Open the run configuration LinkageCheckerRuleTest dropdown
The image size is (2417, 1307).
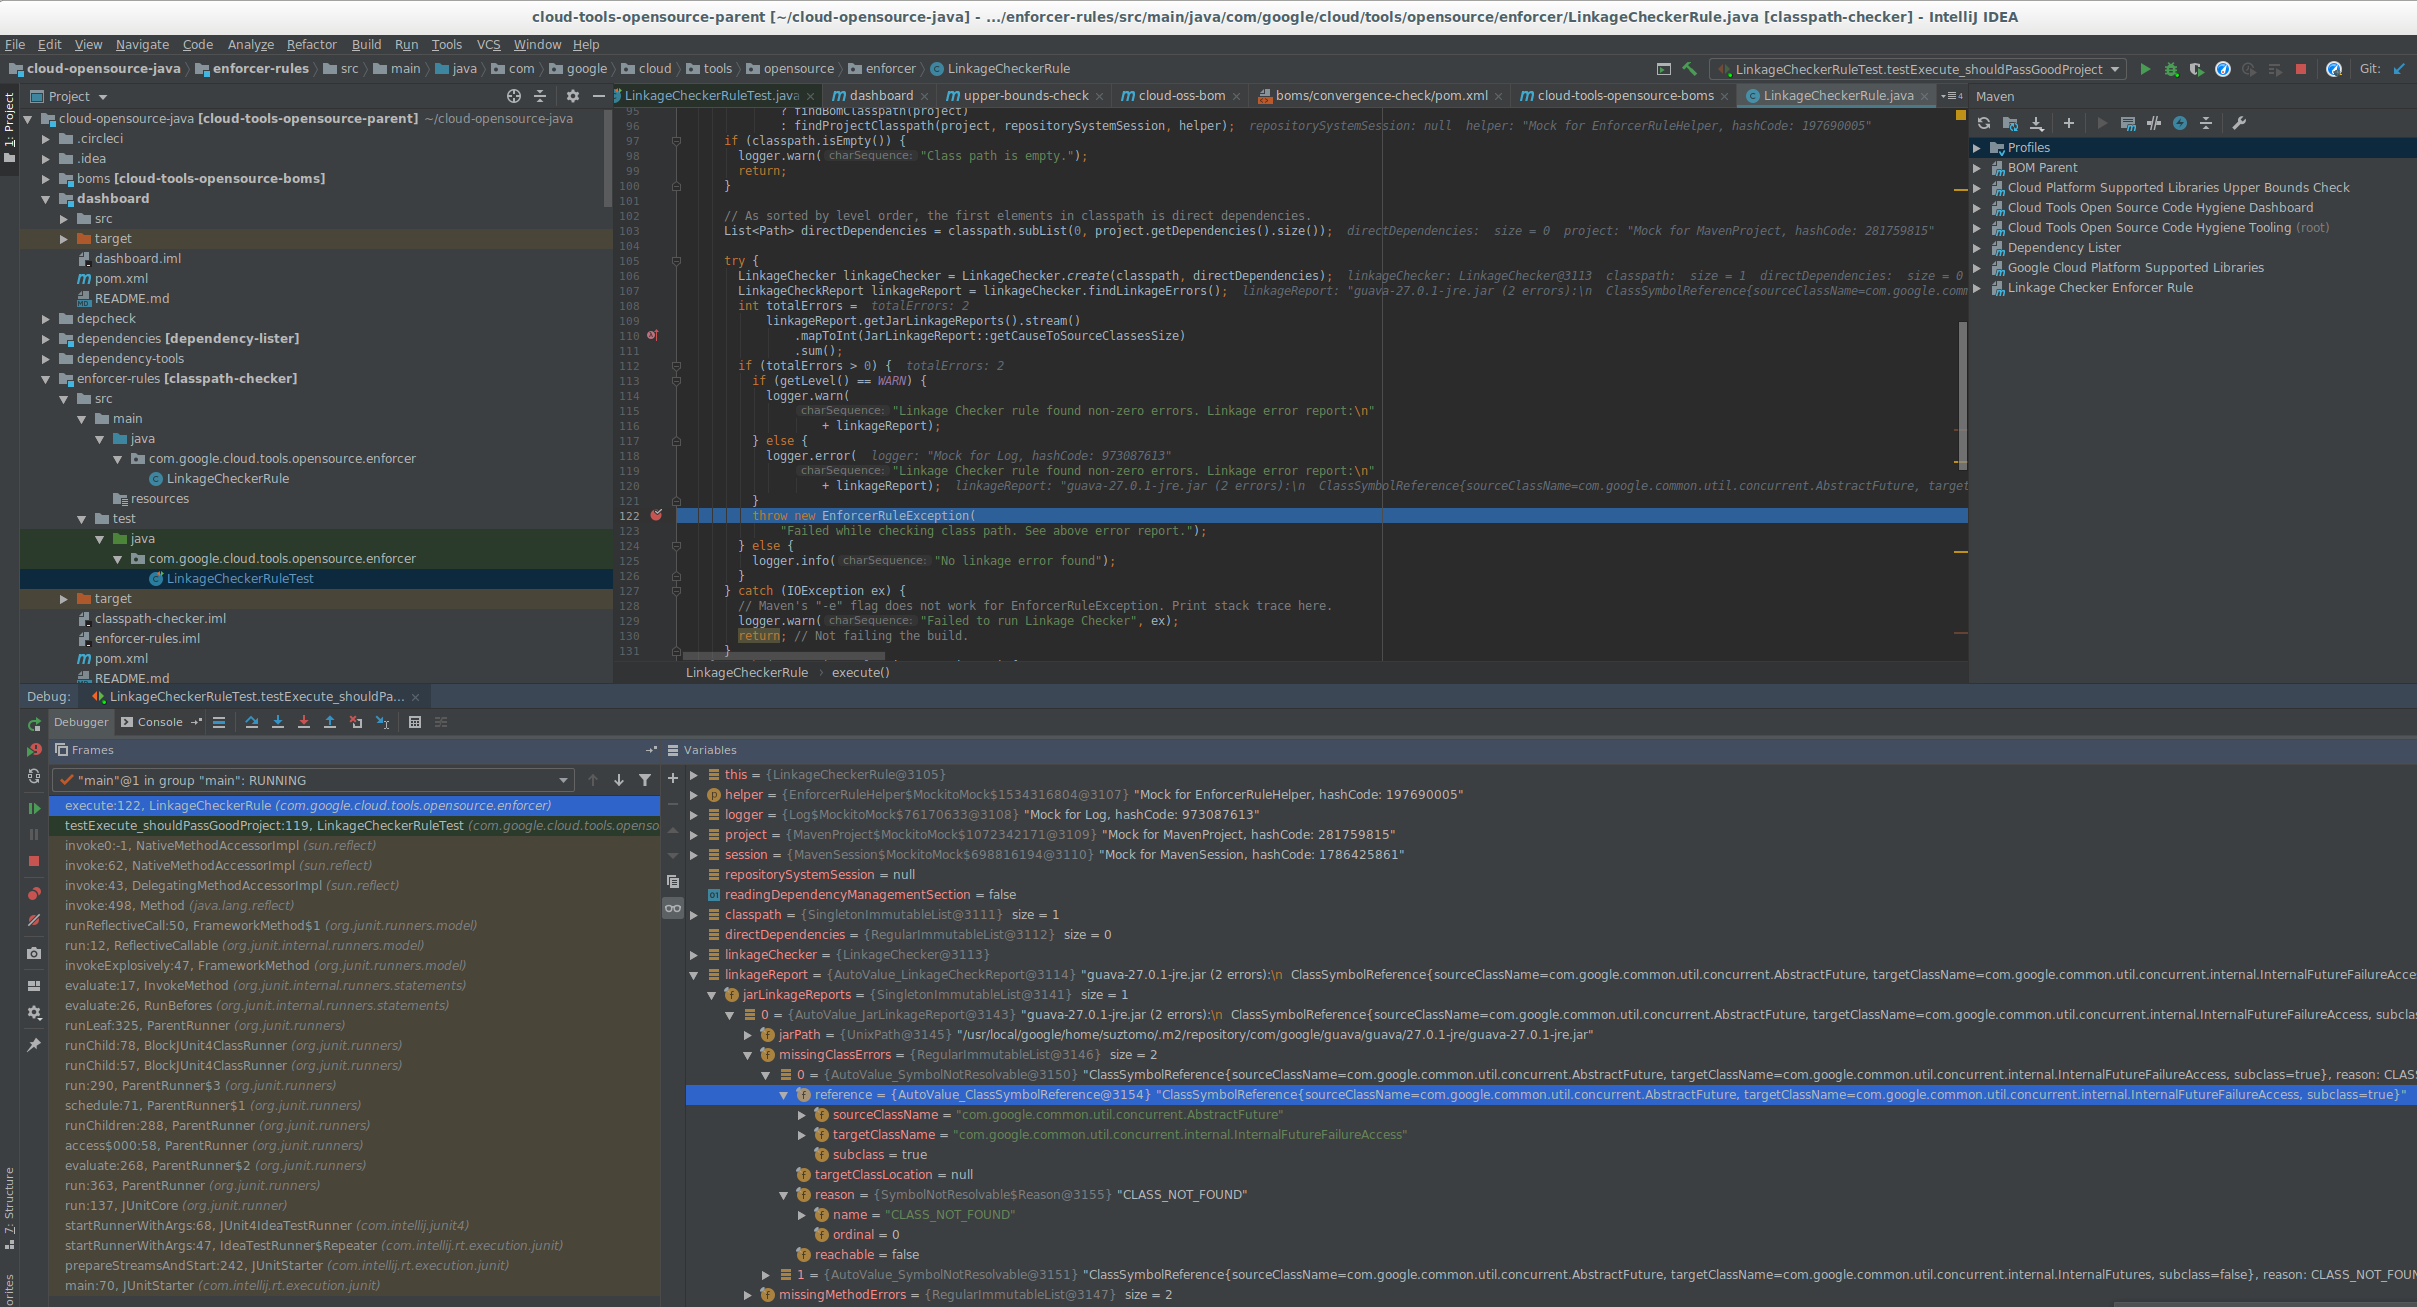[1915, 69]
